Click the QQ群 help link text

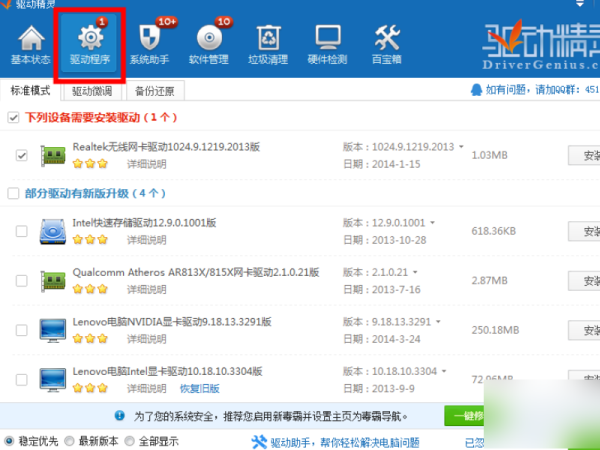click(x=543, y=90)
